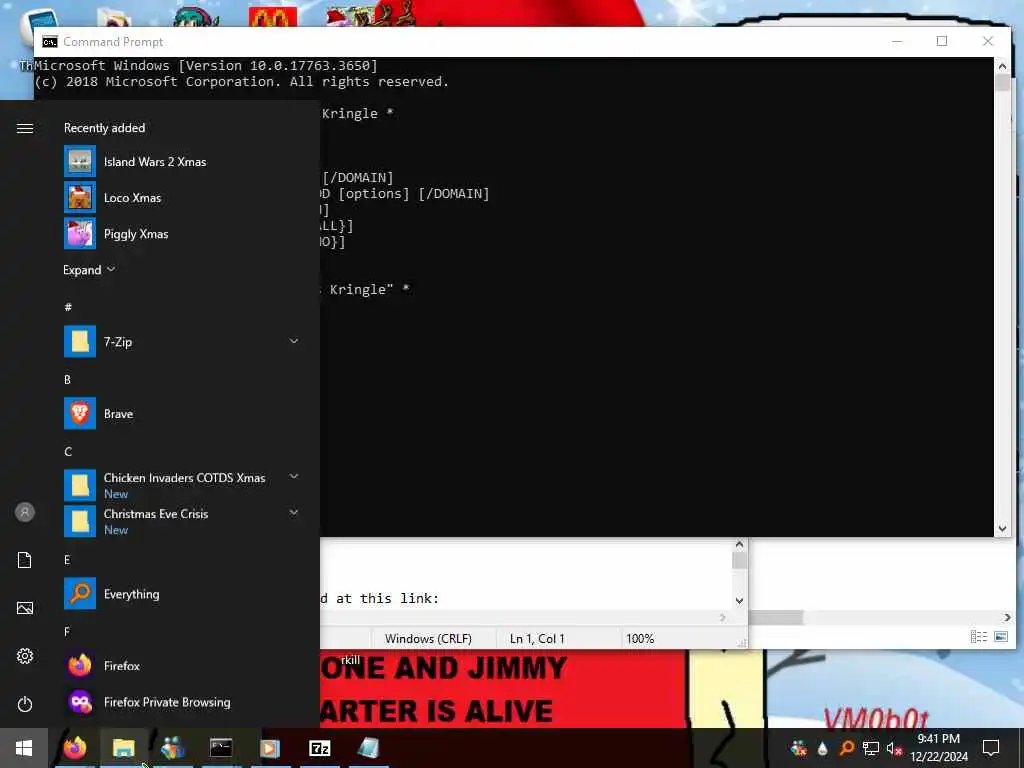Jump to the E letter group header
Screen dimensions: 1024x768
pyautogui.click(x=67, y=560)
